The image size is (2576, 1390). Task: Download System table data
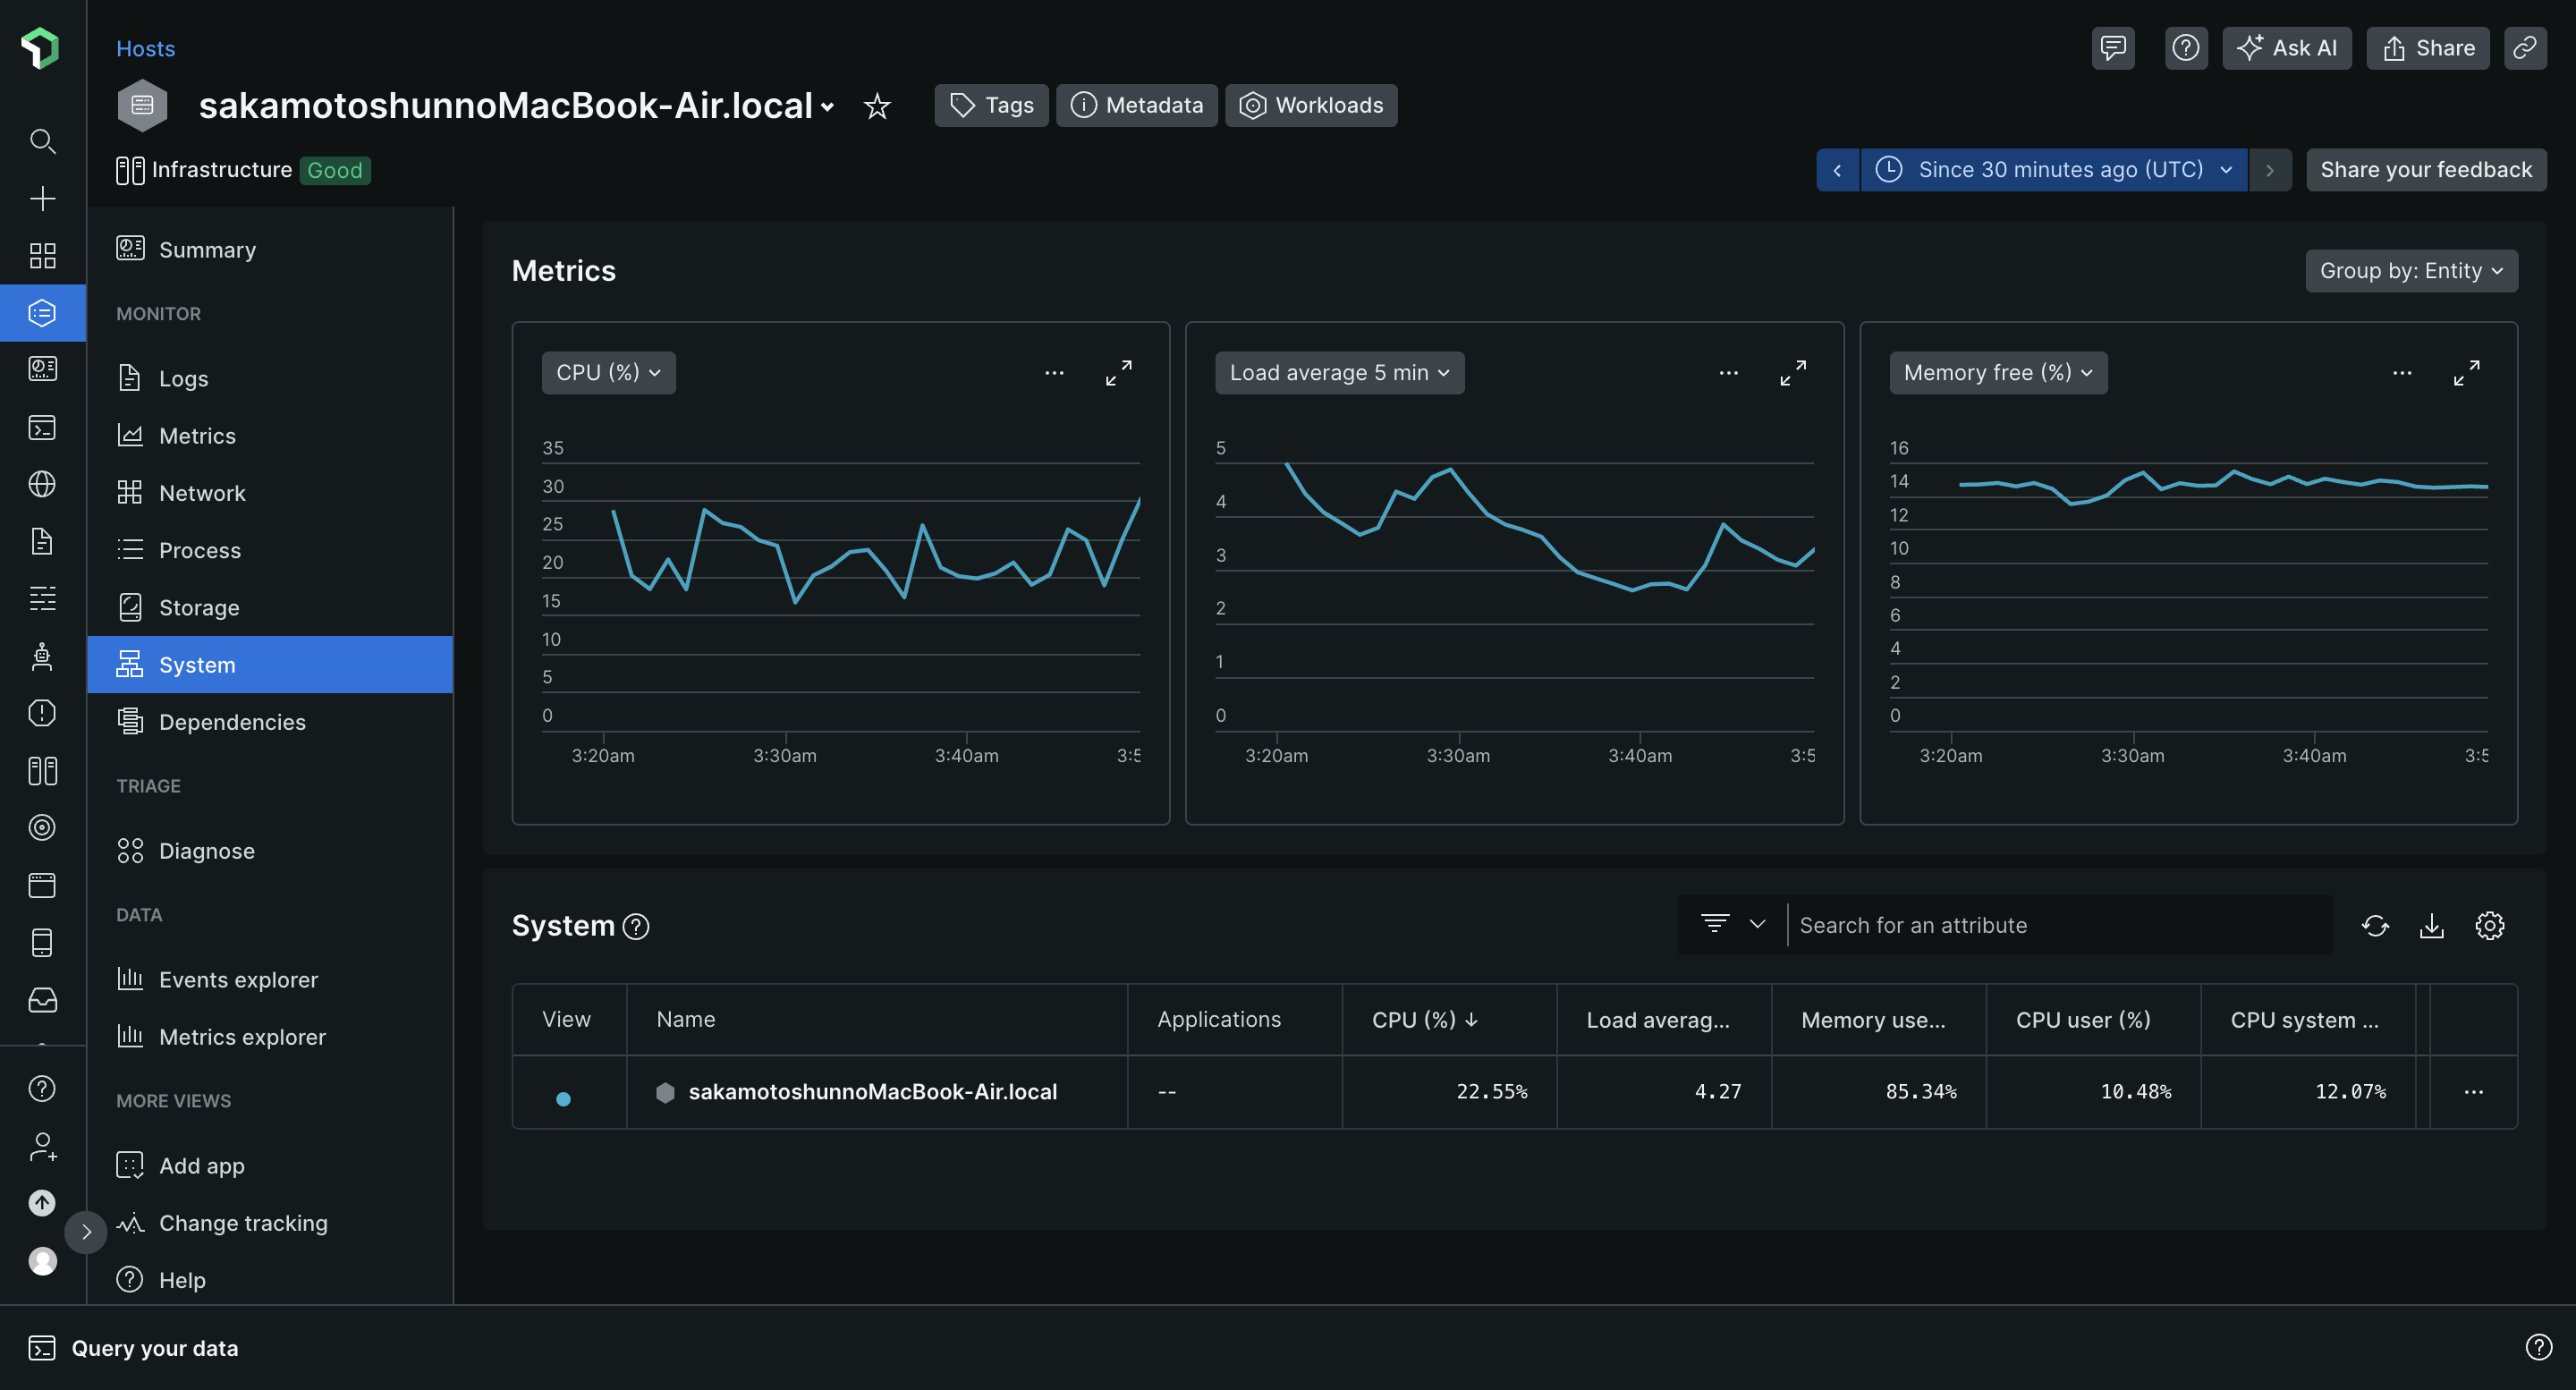pos(2432,925)
